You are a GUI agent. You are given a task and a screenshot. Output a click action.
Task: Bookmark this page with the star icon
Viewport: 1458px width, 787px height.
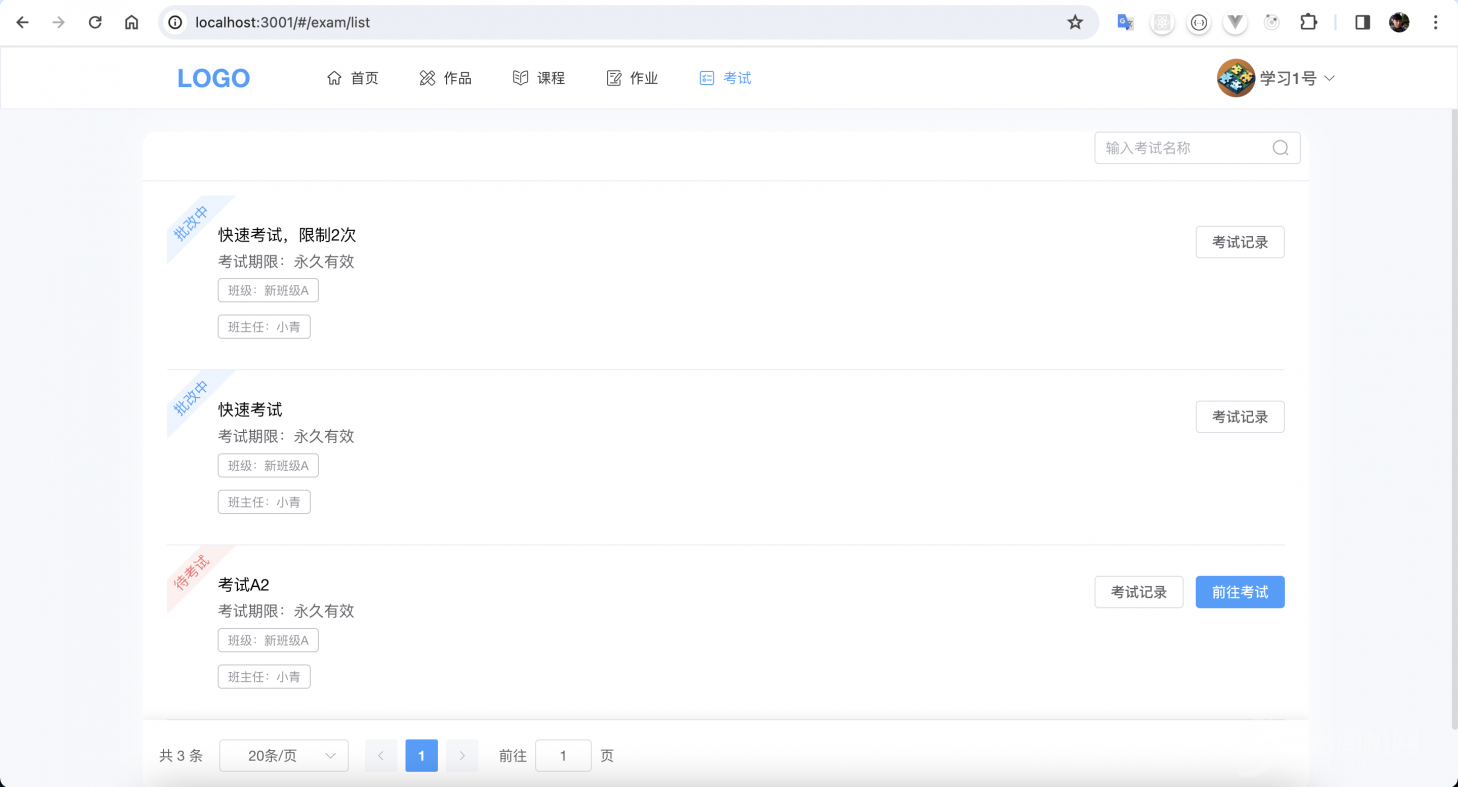click(1075, 22)
